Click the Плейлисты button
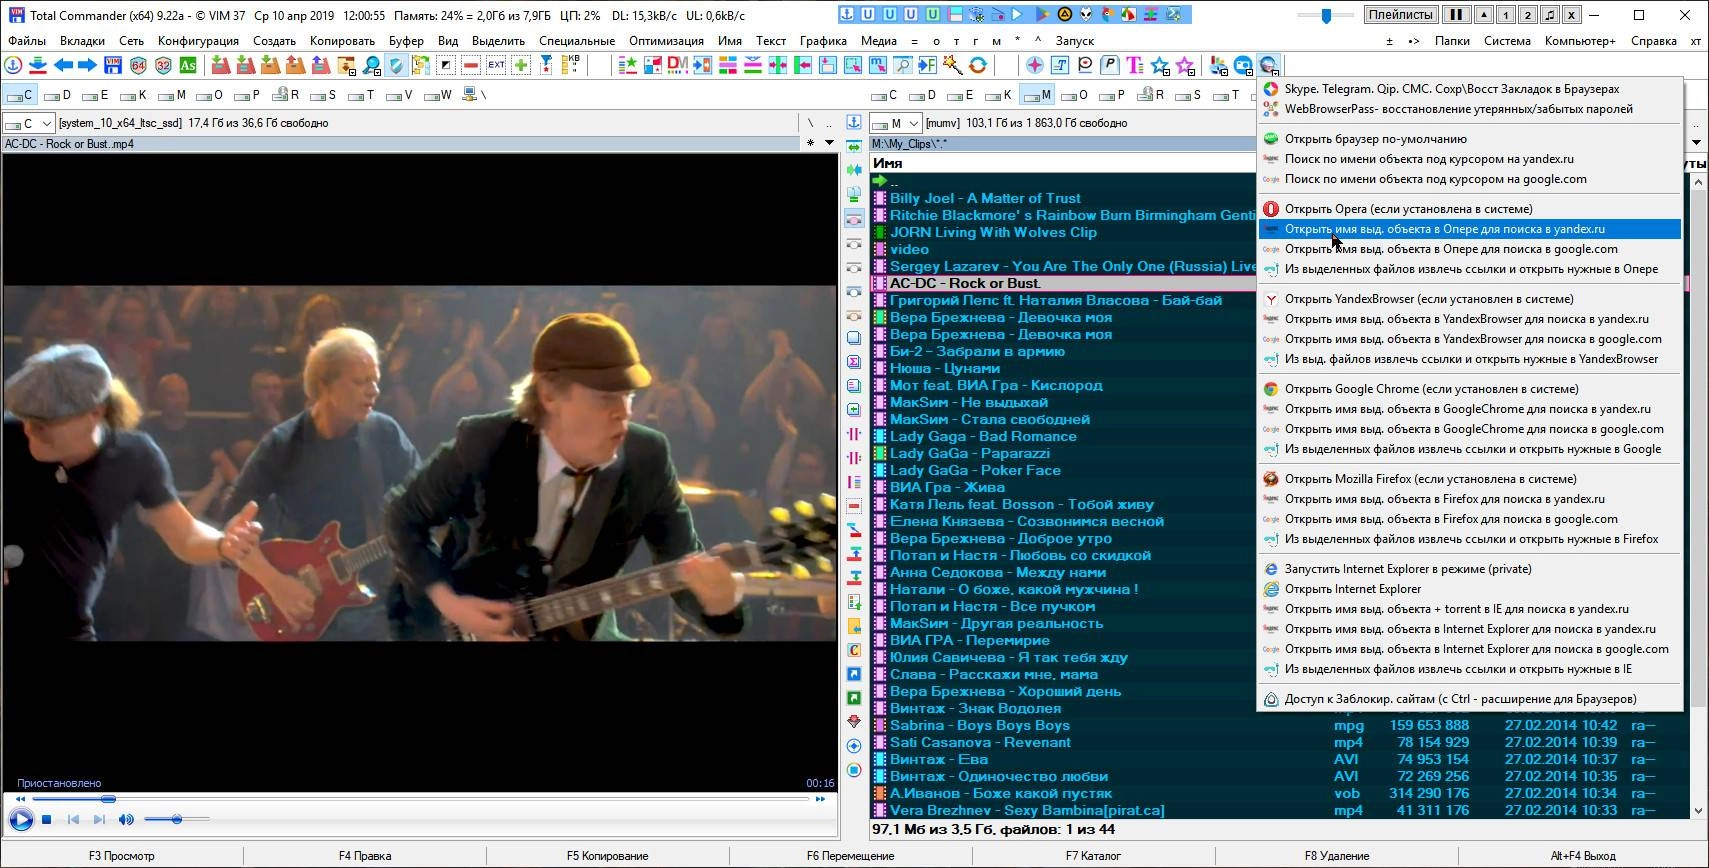 [1400, 15]
